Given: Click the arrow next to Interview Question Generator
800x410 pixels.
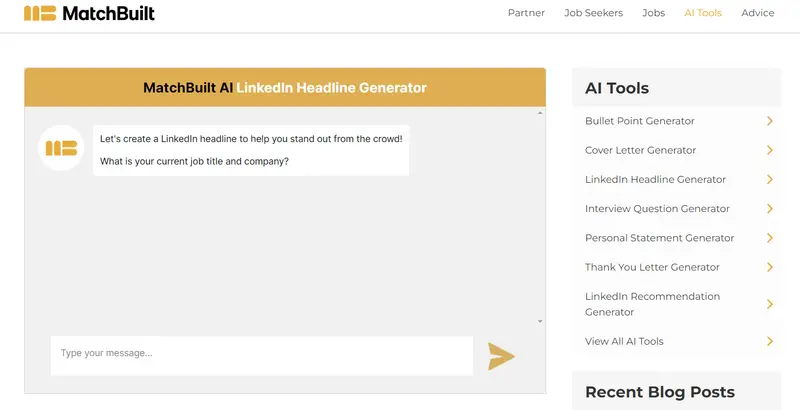Looking at the screenshot, I should coord(769,209).
